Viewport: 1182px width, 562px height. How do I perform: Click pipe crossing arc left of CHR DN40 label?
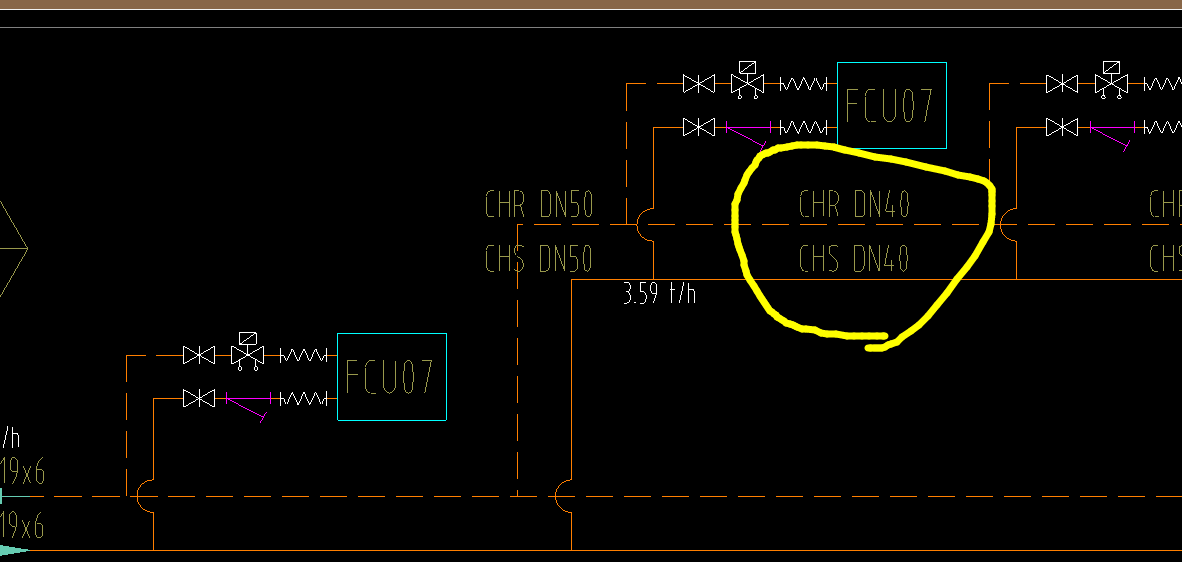click(645, 224)
